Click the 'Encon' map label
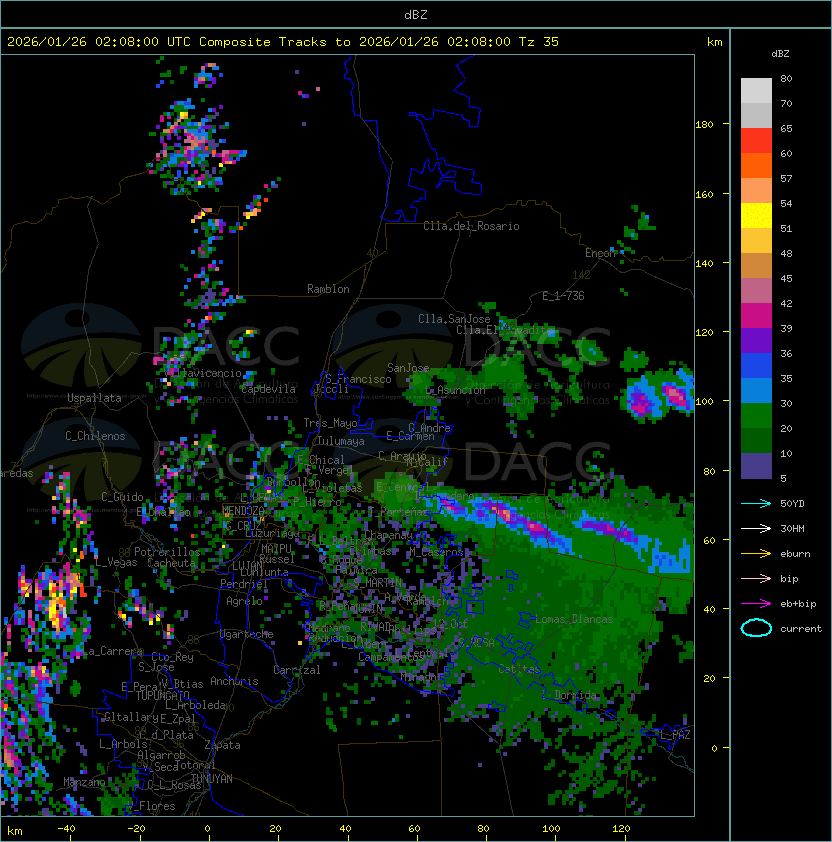The width and height of the screenshot is (832, 842). click(601, 253)
